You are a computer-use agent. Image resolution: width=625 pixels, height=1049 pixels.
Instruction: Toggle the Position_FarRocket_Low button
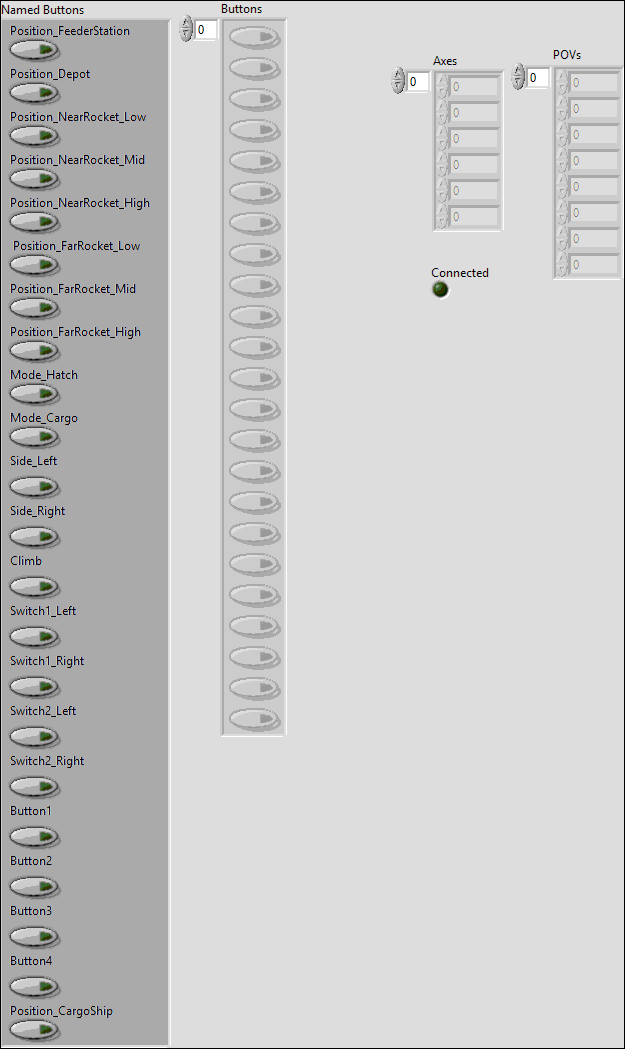click(34, 264)
